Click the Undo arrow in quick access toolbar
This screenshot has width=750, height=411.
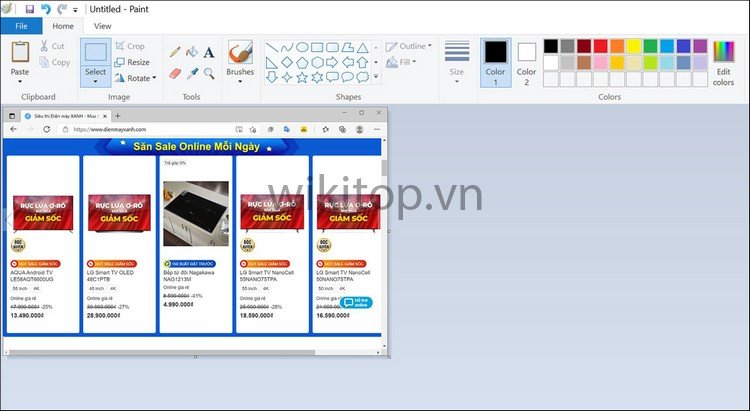[46, 9]
